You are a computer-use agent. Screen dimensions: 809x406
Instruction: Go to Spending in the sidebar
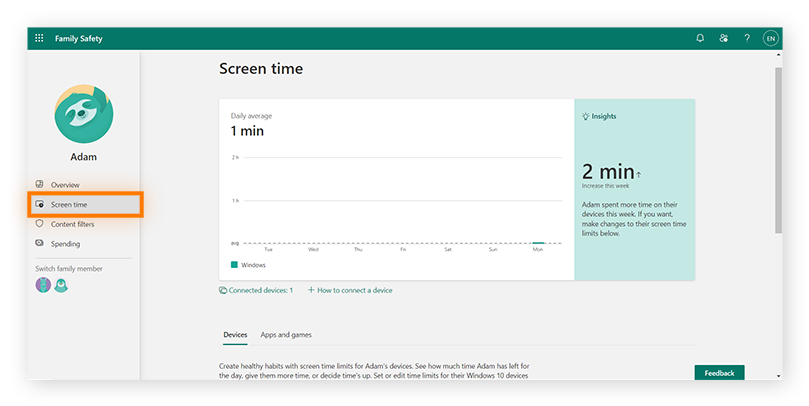(65, 244)
